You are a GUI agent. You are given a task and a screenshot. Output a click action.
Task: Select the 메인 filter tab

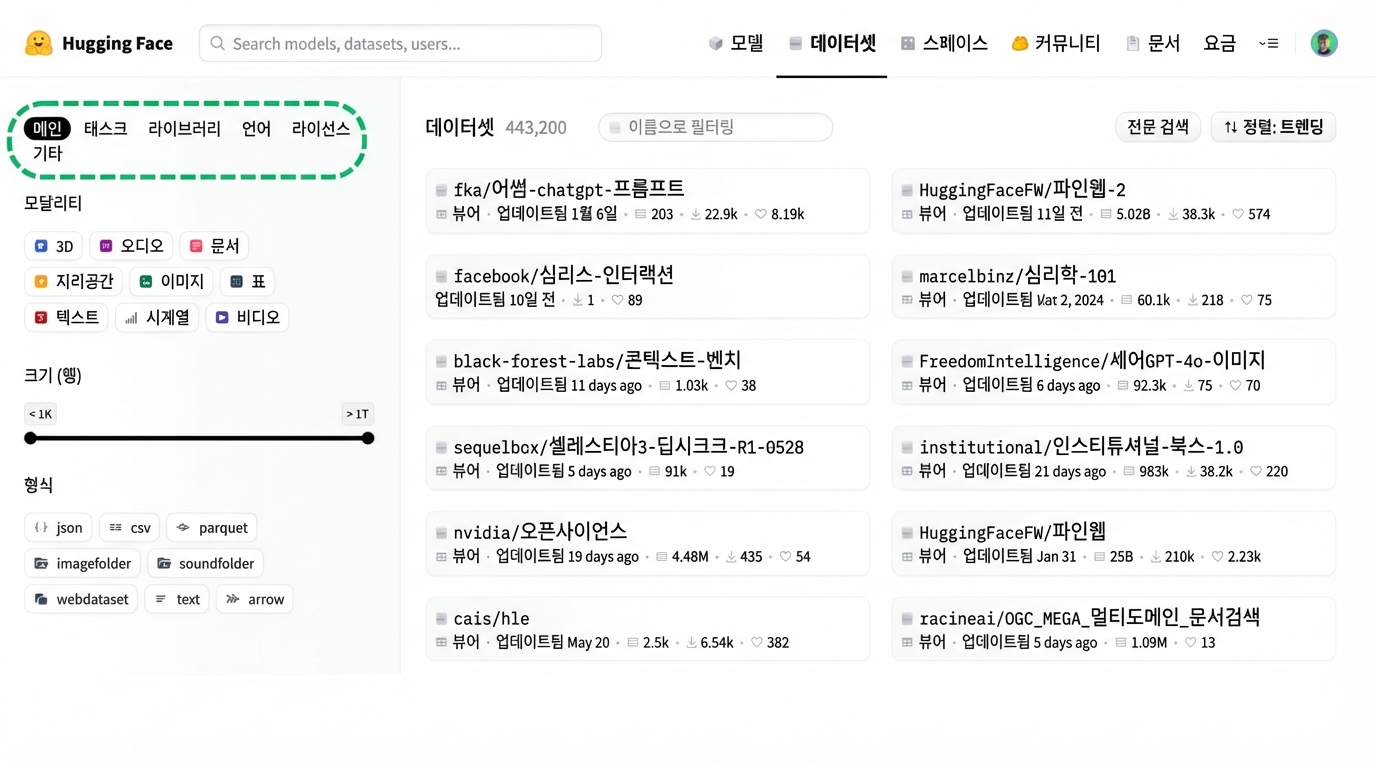click(x=47, y=128)
